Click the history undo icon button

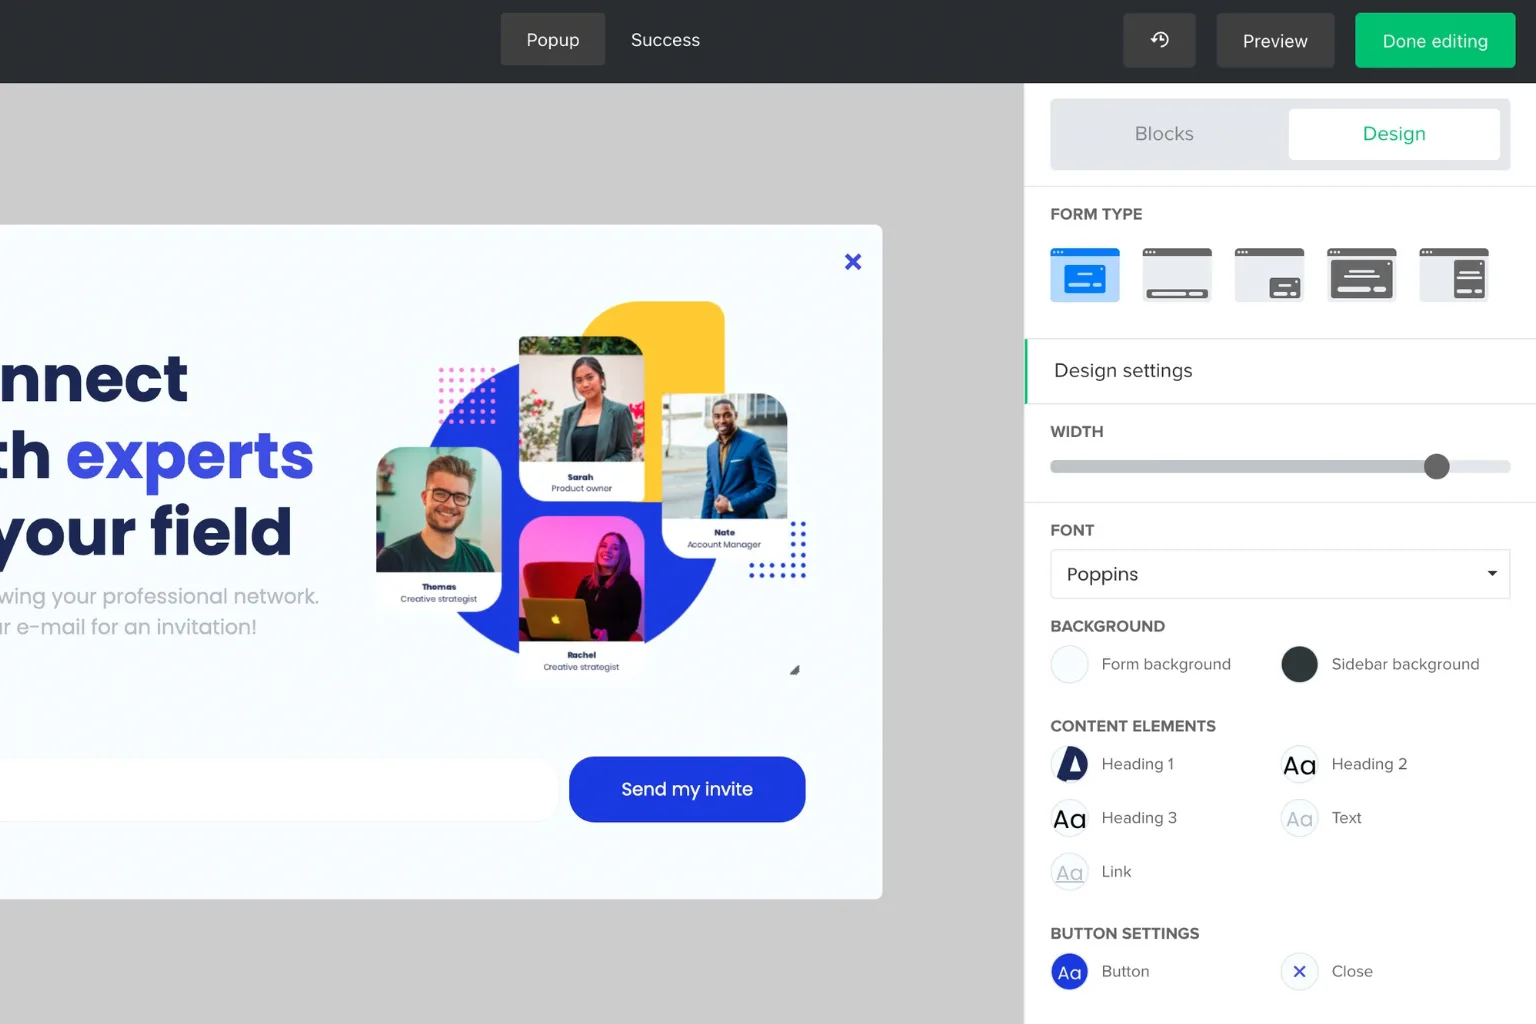(1159, 40)
